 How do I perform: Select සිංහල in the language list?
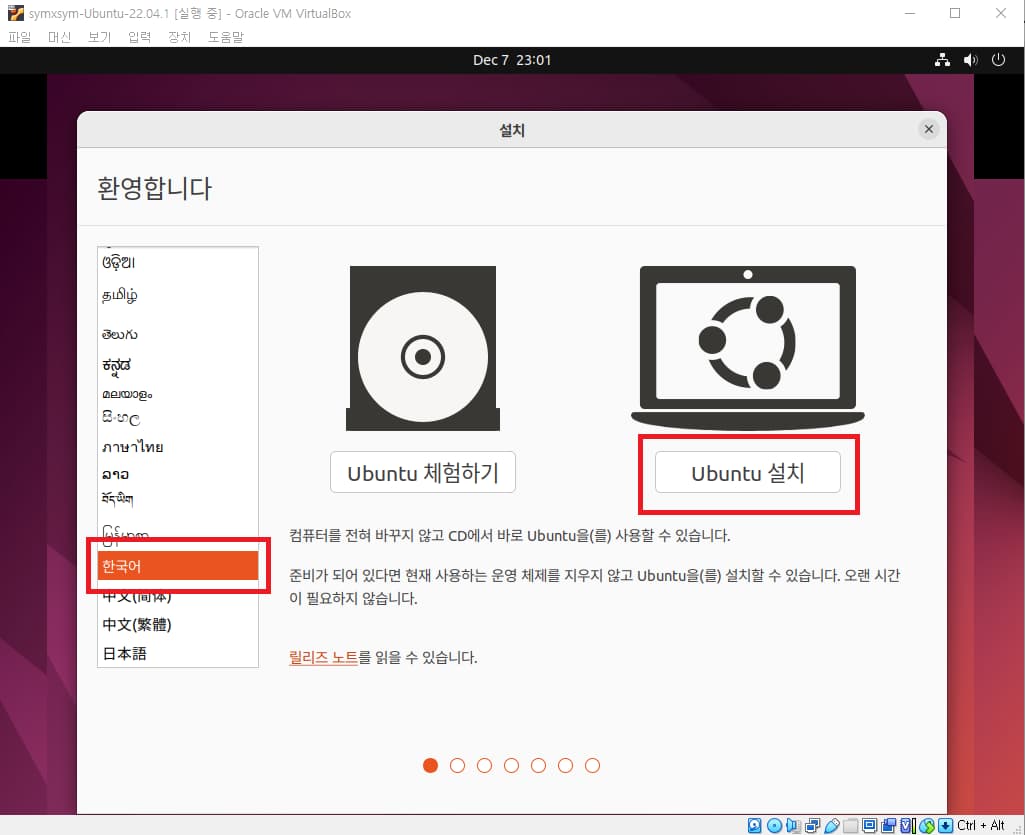[178, 418]
